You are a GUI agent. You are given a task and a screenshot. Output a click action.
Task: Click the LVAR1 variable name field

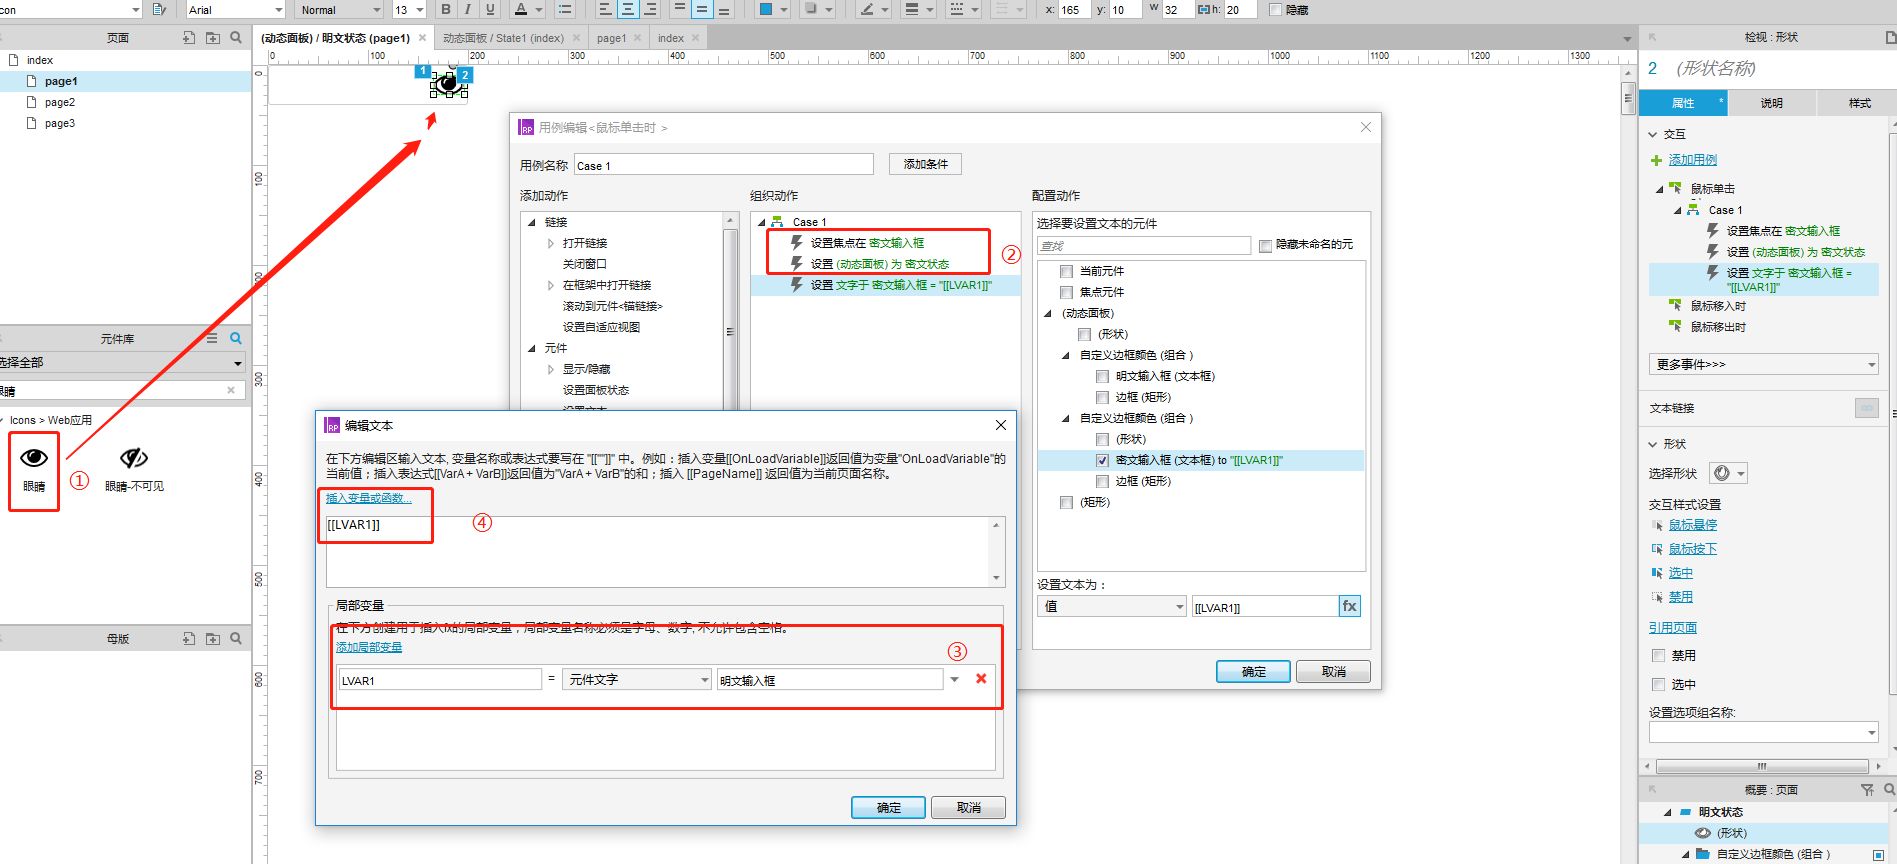(440, 680)
